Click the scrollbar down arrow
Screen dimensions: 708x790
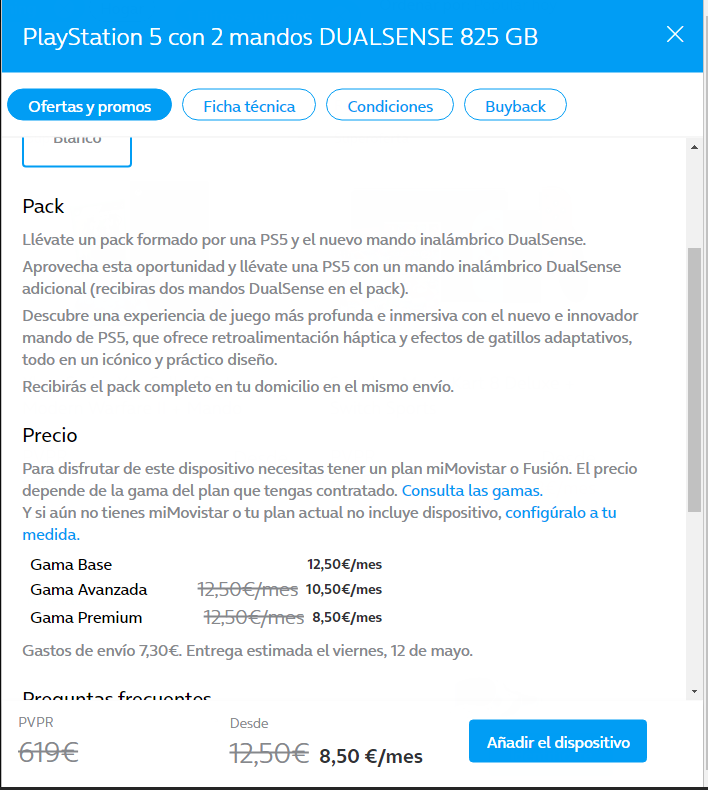[694, 691]
